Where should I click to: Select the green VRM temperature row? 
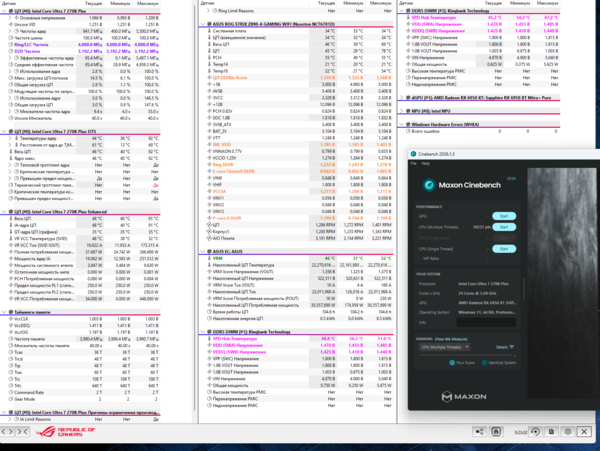click(x=296, y=258)
